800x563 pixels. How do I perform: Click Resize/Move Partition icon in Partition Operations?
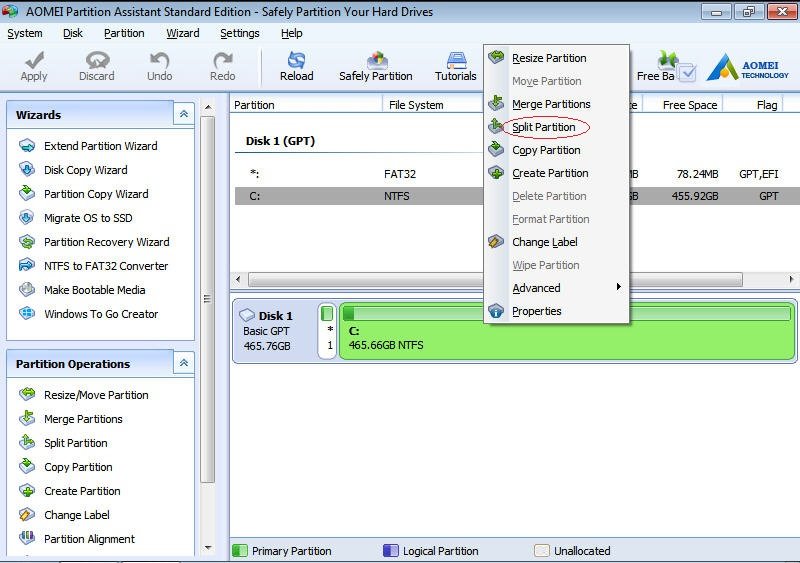point(27,395)
